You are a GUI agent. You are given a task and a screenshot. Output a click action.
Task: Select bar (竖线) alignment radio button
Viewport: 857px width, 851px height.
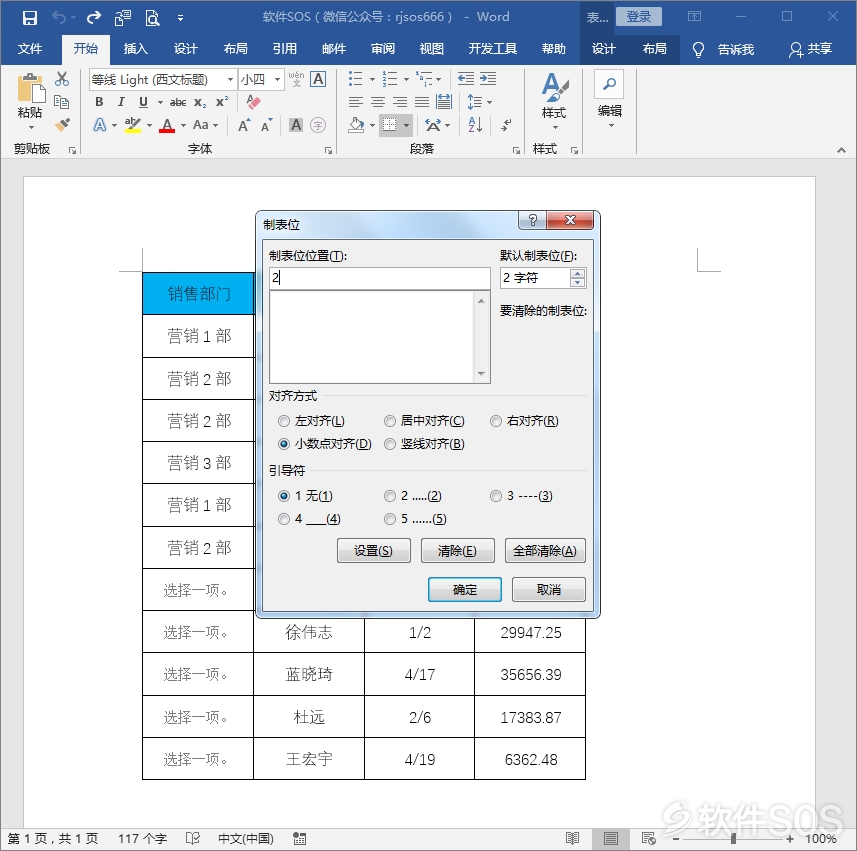pos(390,444)
